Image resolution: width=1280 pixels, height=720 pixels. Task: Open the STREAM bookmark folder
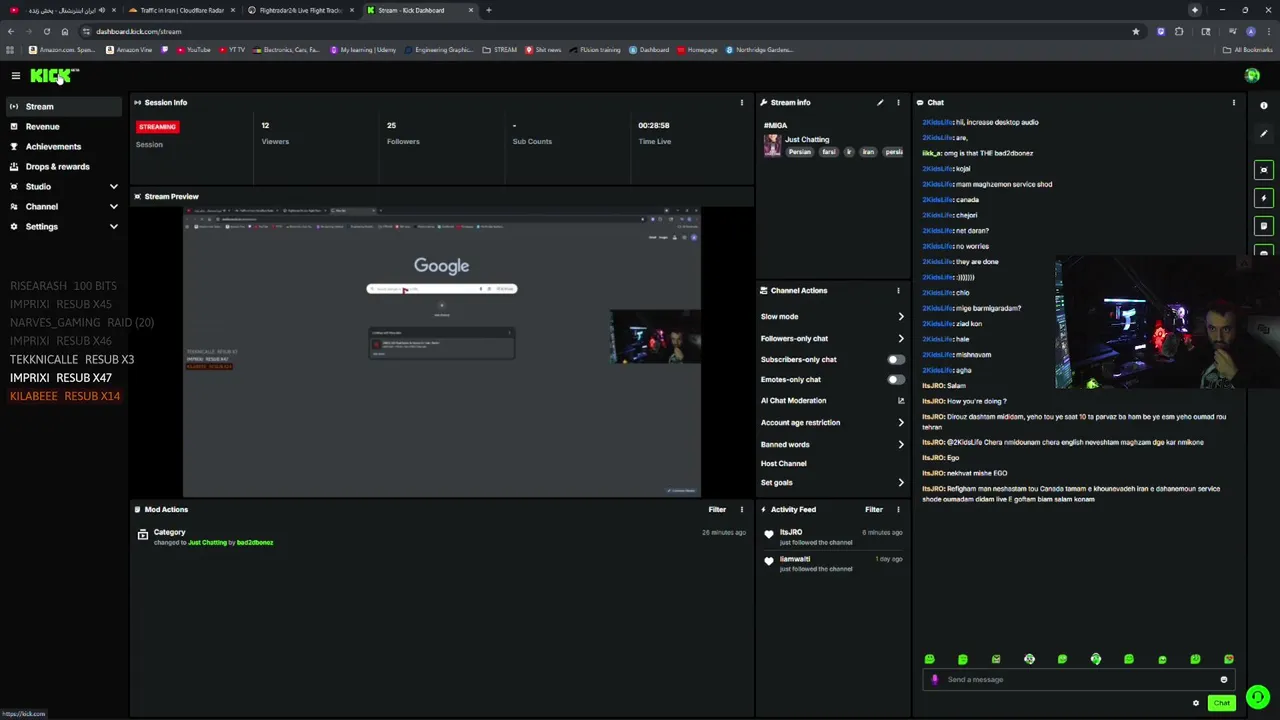pos(500,49)
